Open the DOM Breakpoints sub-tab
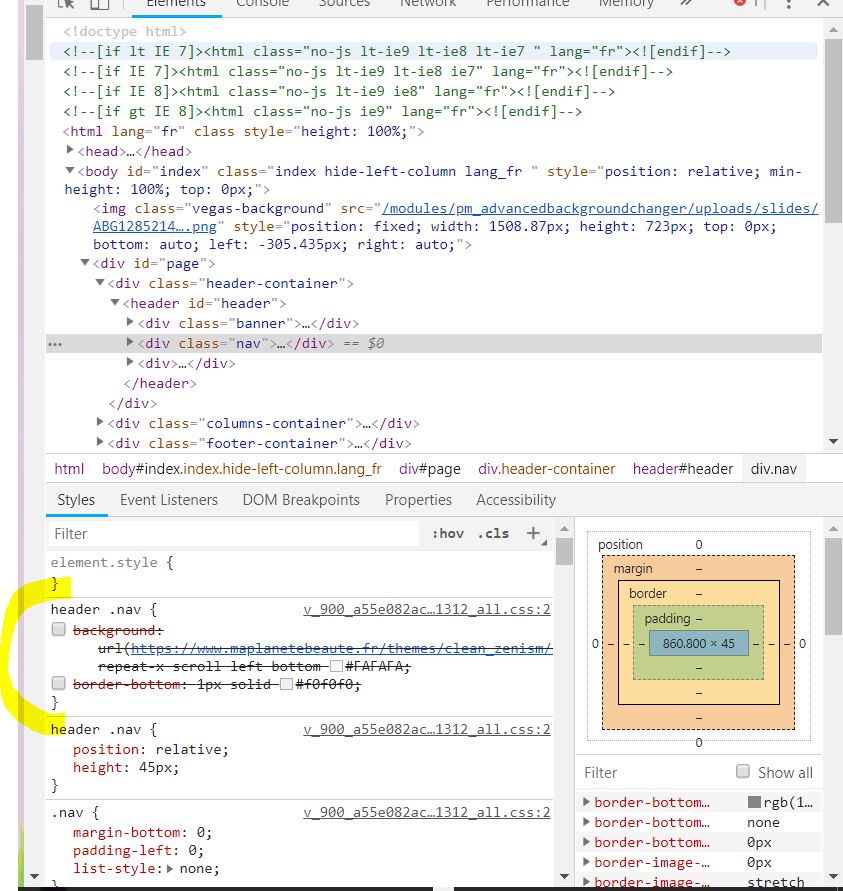This screenshot has height=891, width=843. pyautogui.click(x=301, y=500)
